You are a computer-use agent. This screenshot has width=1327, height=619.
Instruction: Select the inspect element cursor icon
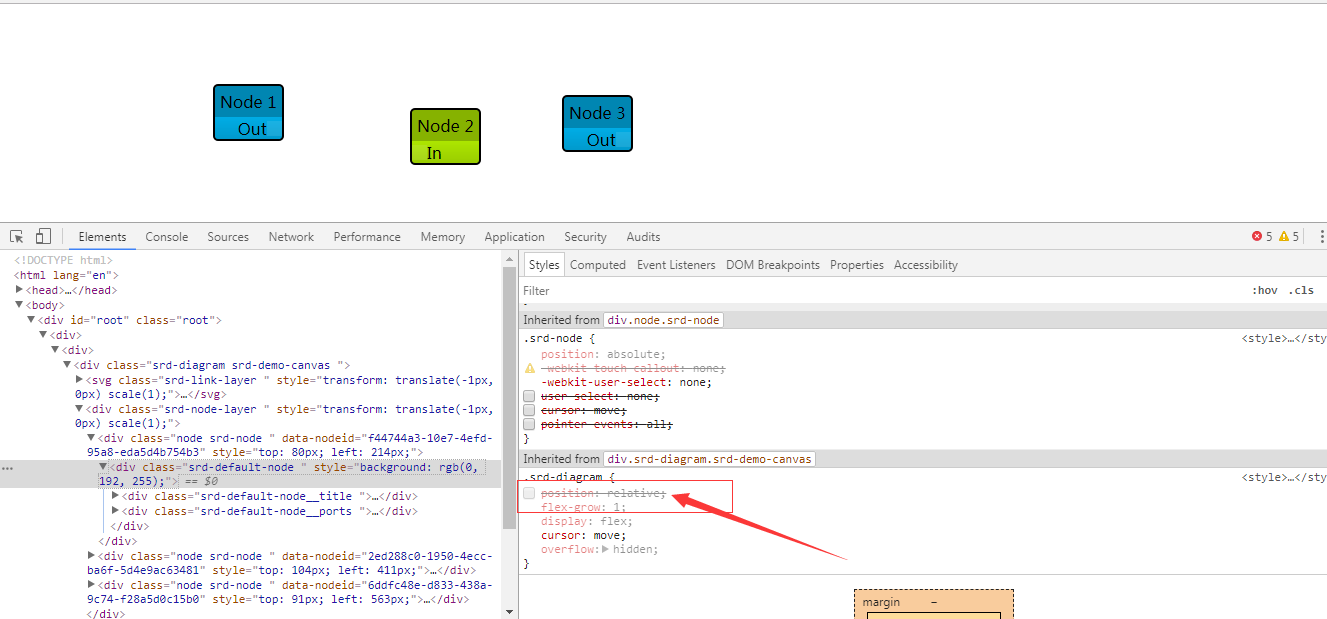[16, 235]
